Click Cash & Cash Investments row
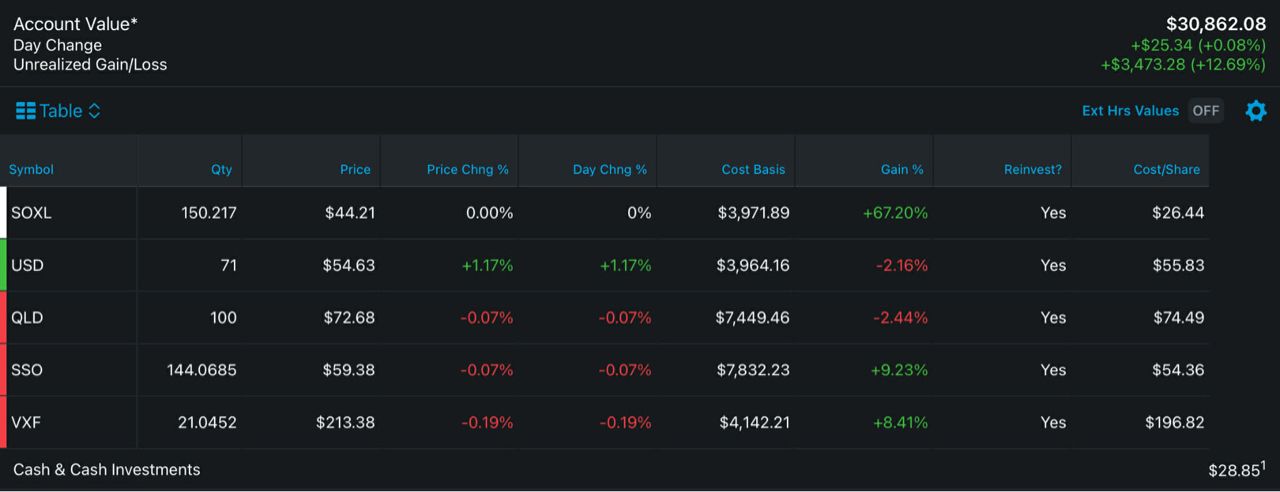 [x=107, y=470]
